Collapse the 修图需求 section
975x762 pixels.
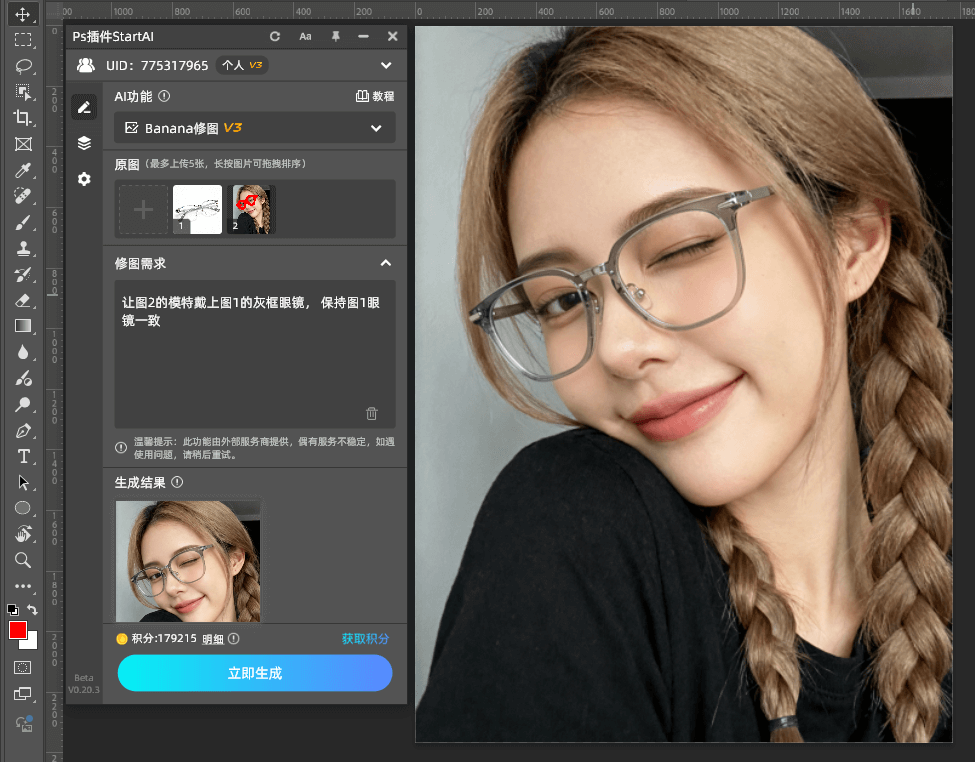[385, 263]
